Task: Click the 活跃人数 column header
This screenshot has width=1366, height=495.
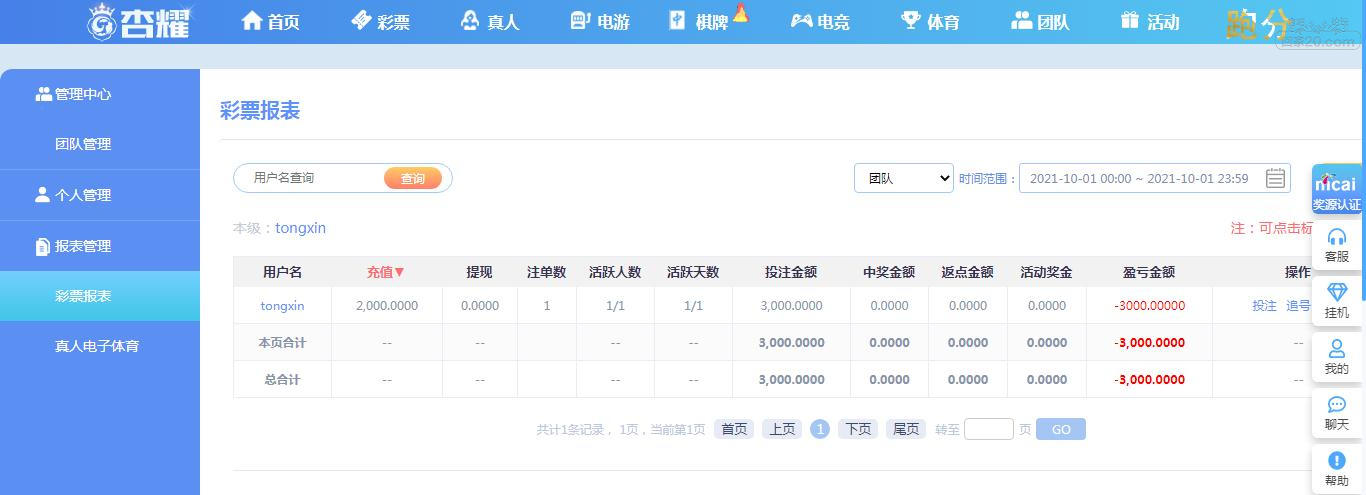Action: click(615, 272)
